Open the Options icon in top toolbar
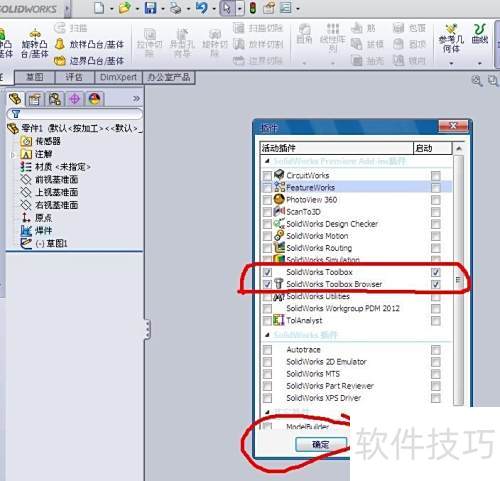The width and height of the screenshot is (500, 481). (x=286, y=8)
